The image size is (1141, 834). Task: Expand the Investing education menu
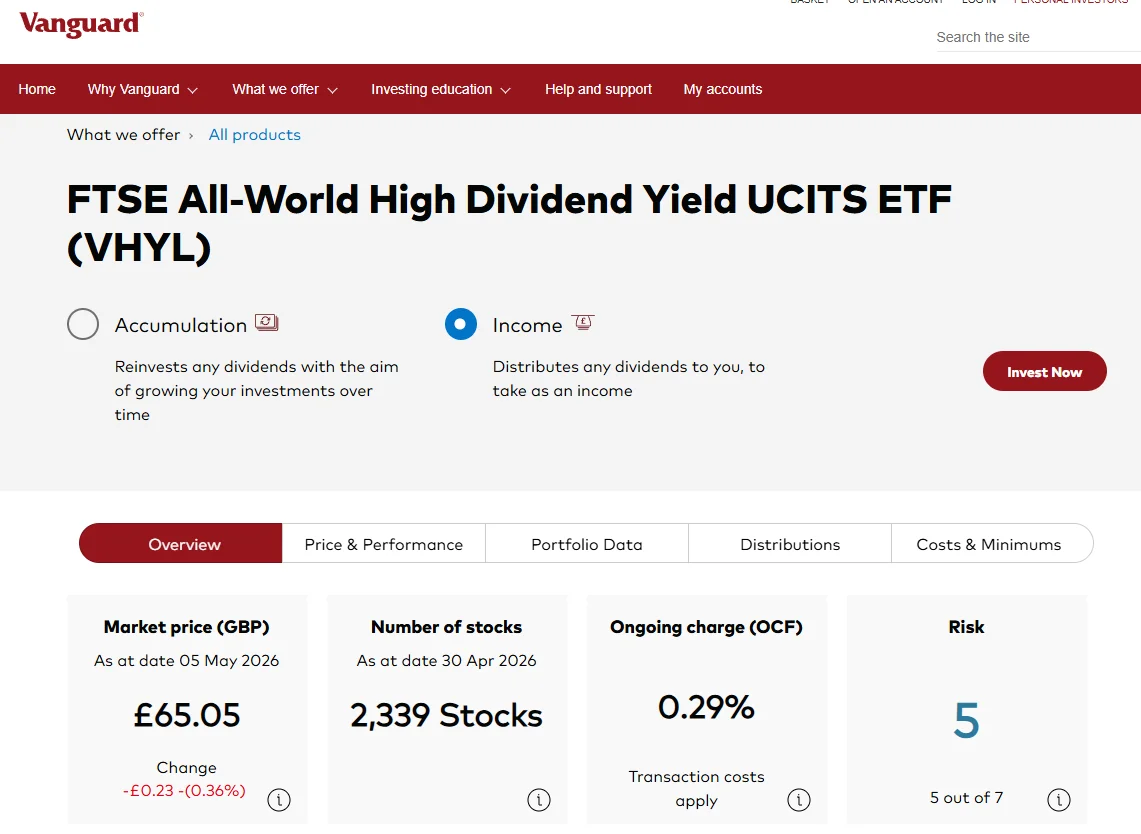click(x=441, y=90)
